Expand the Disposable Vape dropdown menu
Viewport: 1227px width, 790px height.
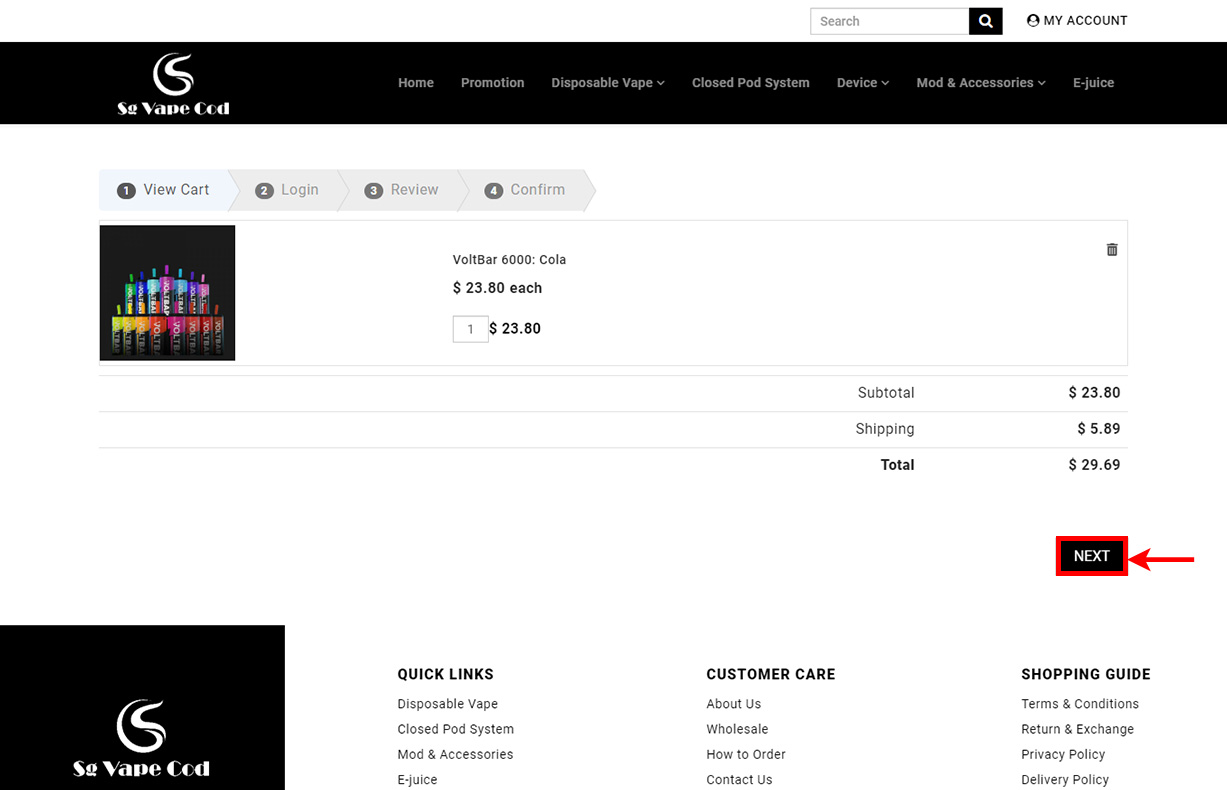(x=608, y=83)
